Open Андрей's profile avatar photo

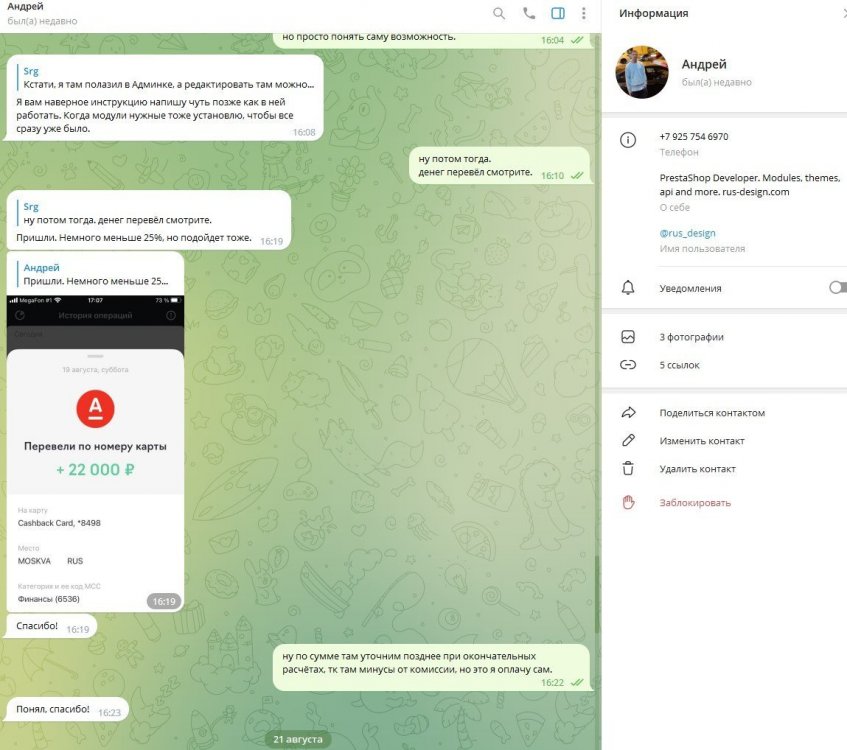click(642, 72)
